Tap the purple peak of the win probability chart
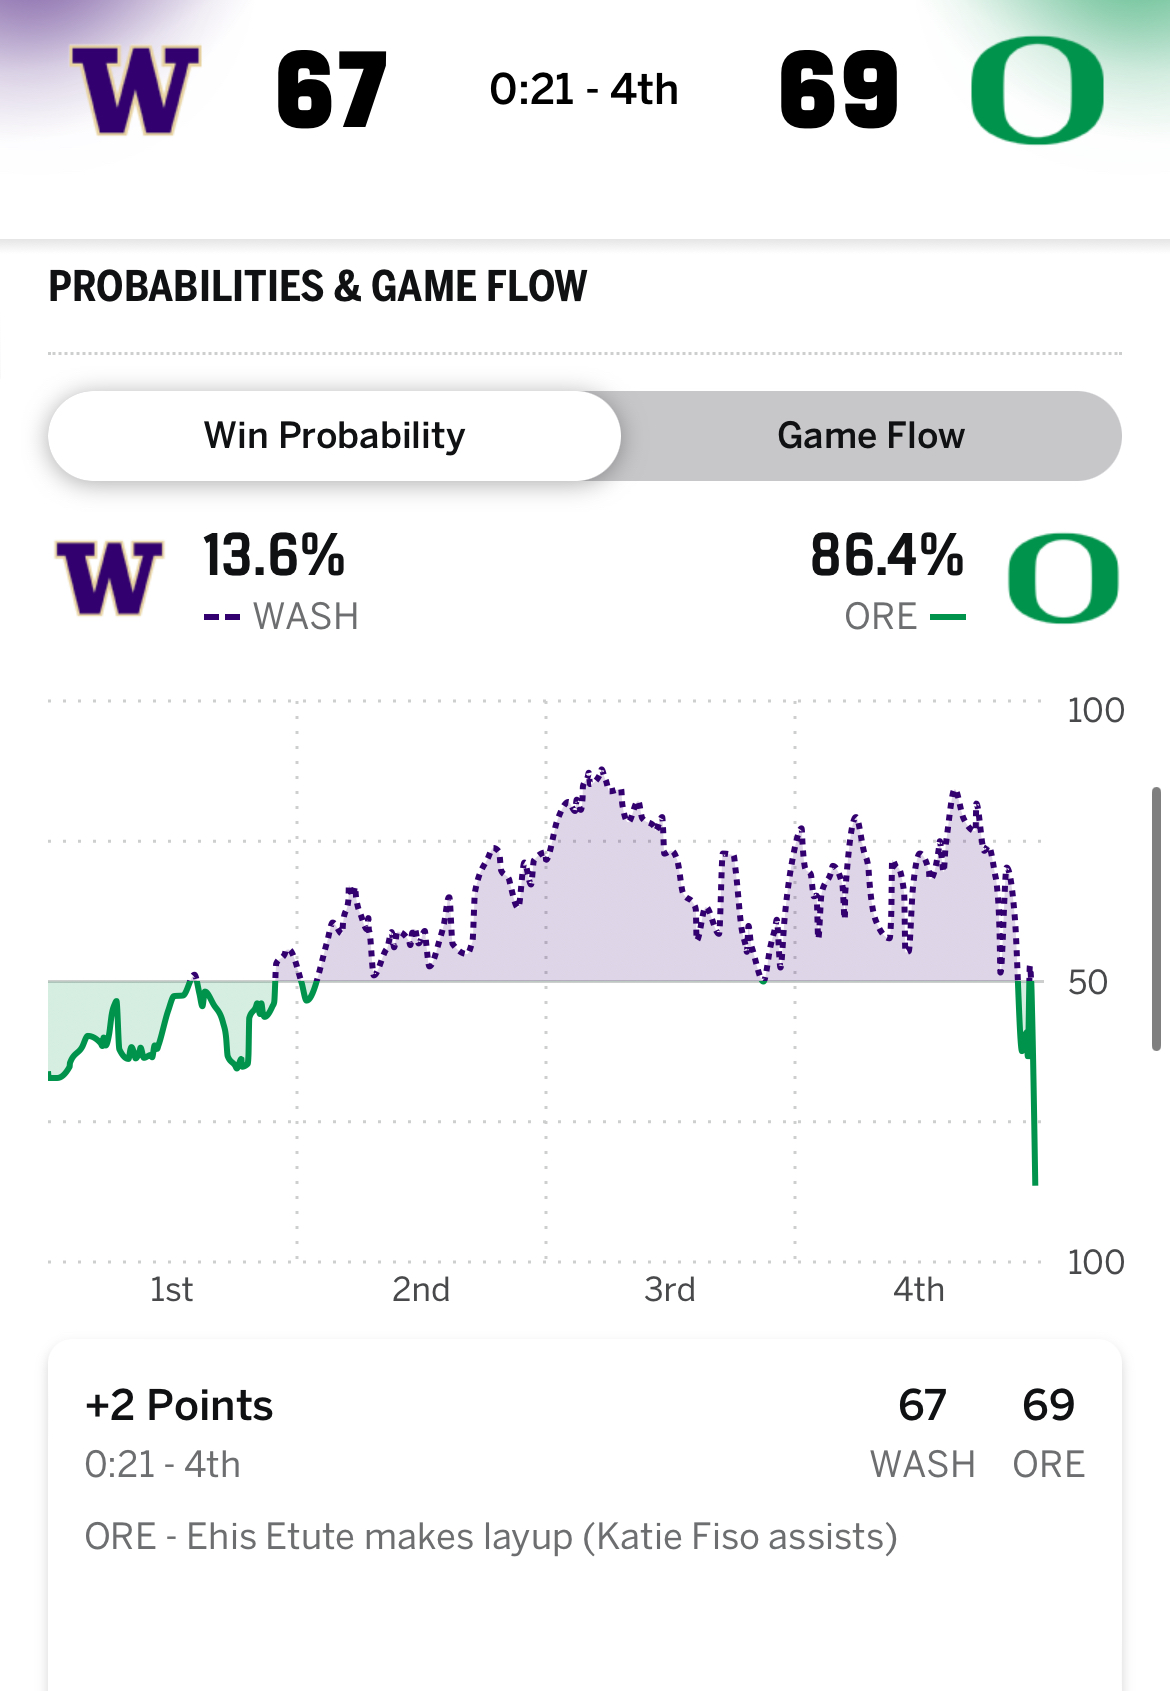Image resolution: width=1170 pixels, height=1691 pixels. point(600,770)
